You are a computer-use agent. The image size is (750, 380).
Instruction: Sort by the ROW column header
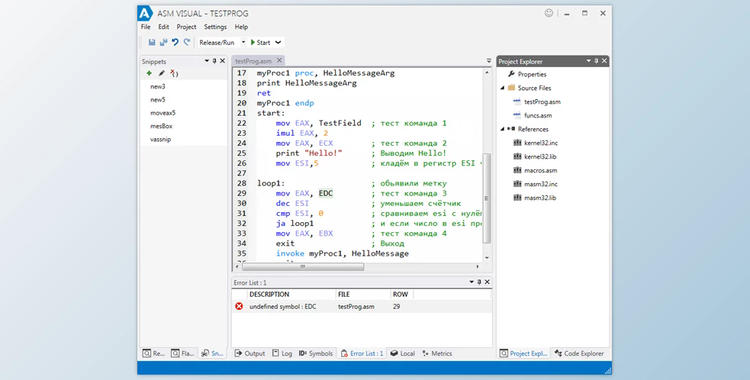tap(401, 294)
